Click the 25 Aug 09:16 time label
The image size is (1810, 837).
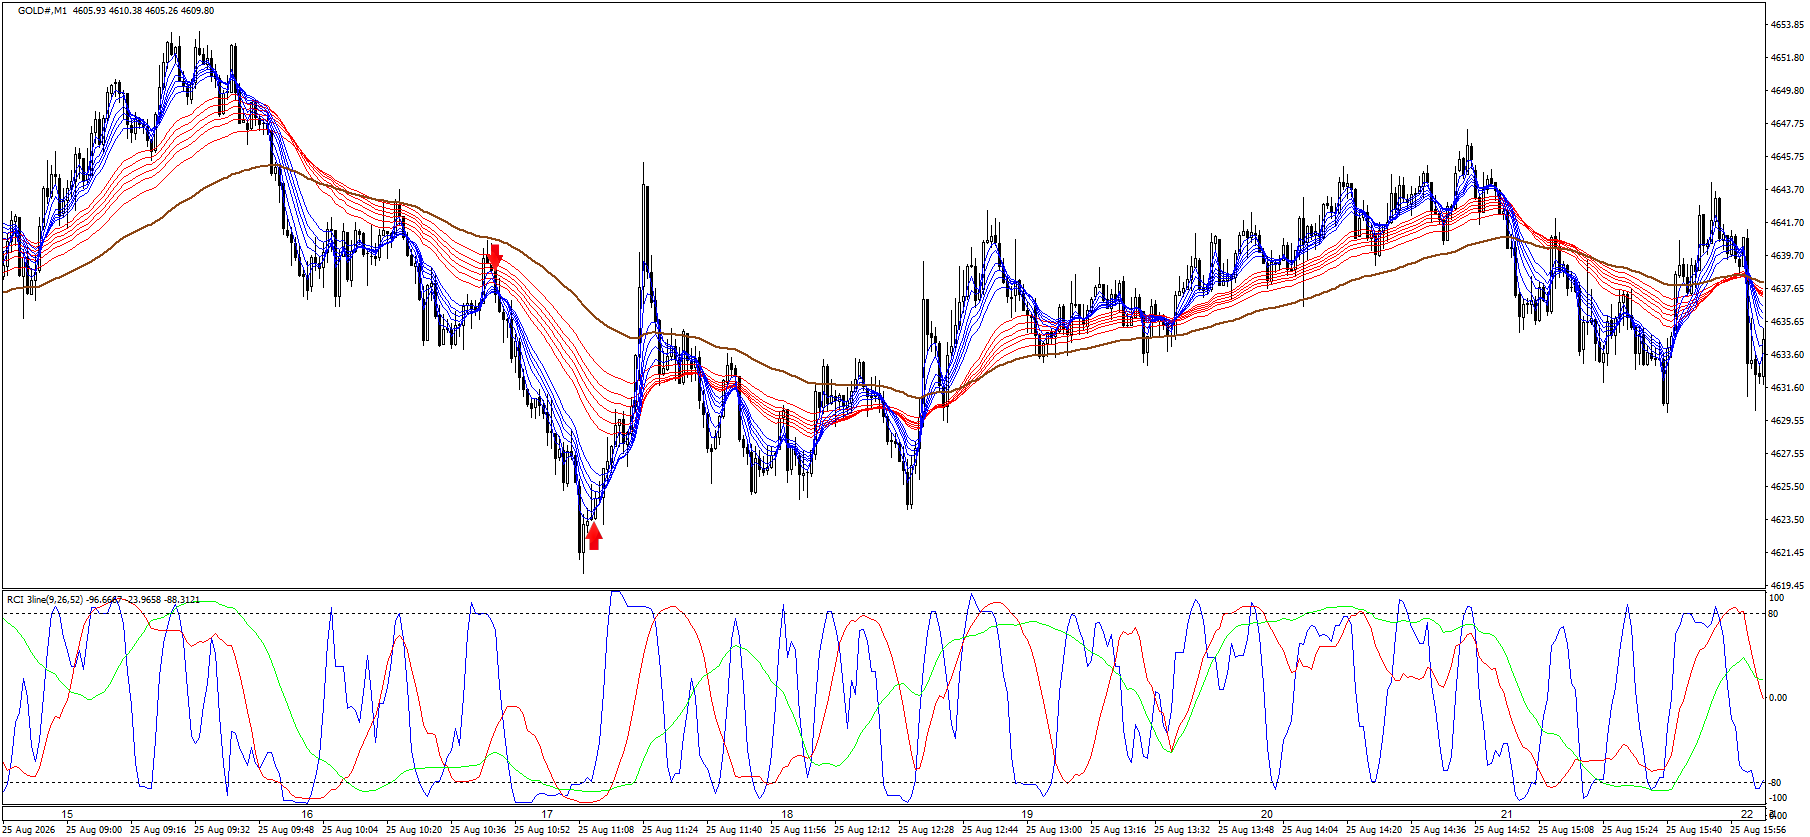click(x=159, y=830)
